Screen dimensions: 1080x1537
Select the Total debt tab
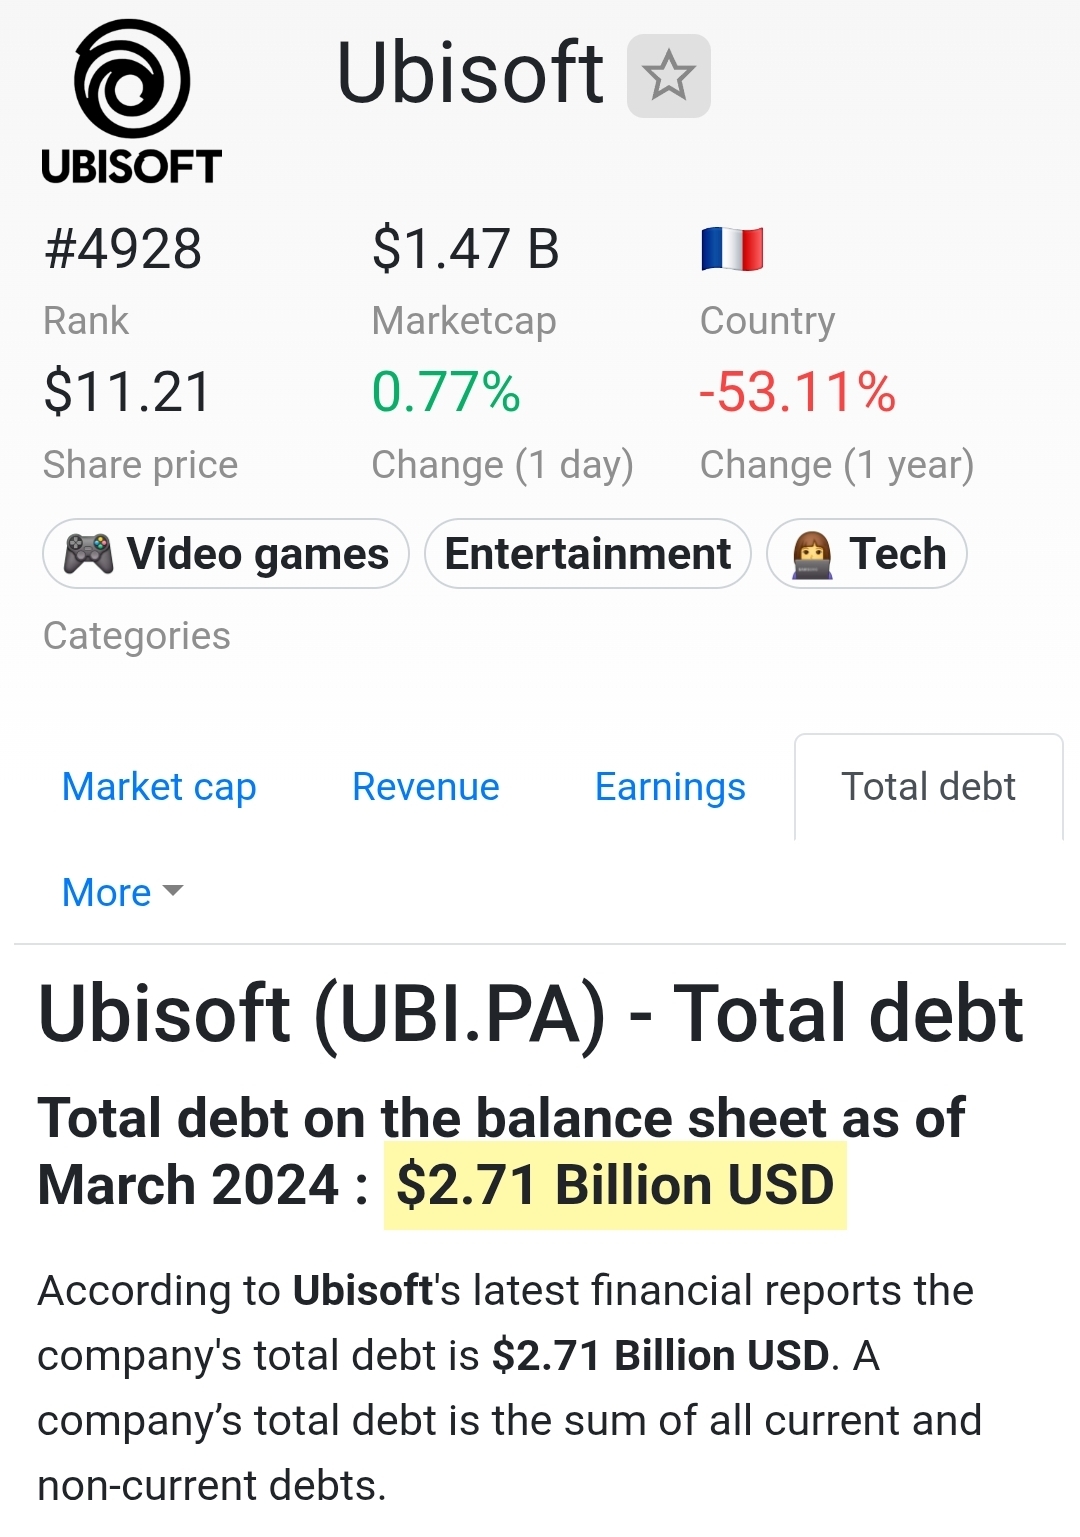[928, 787]
